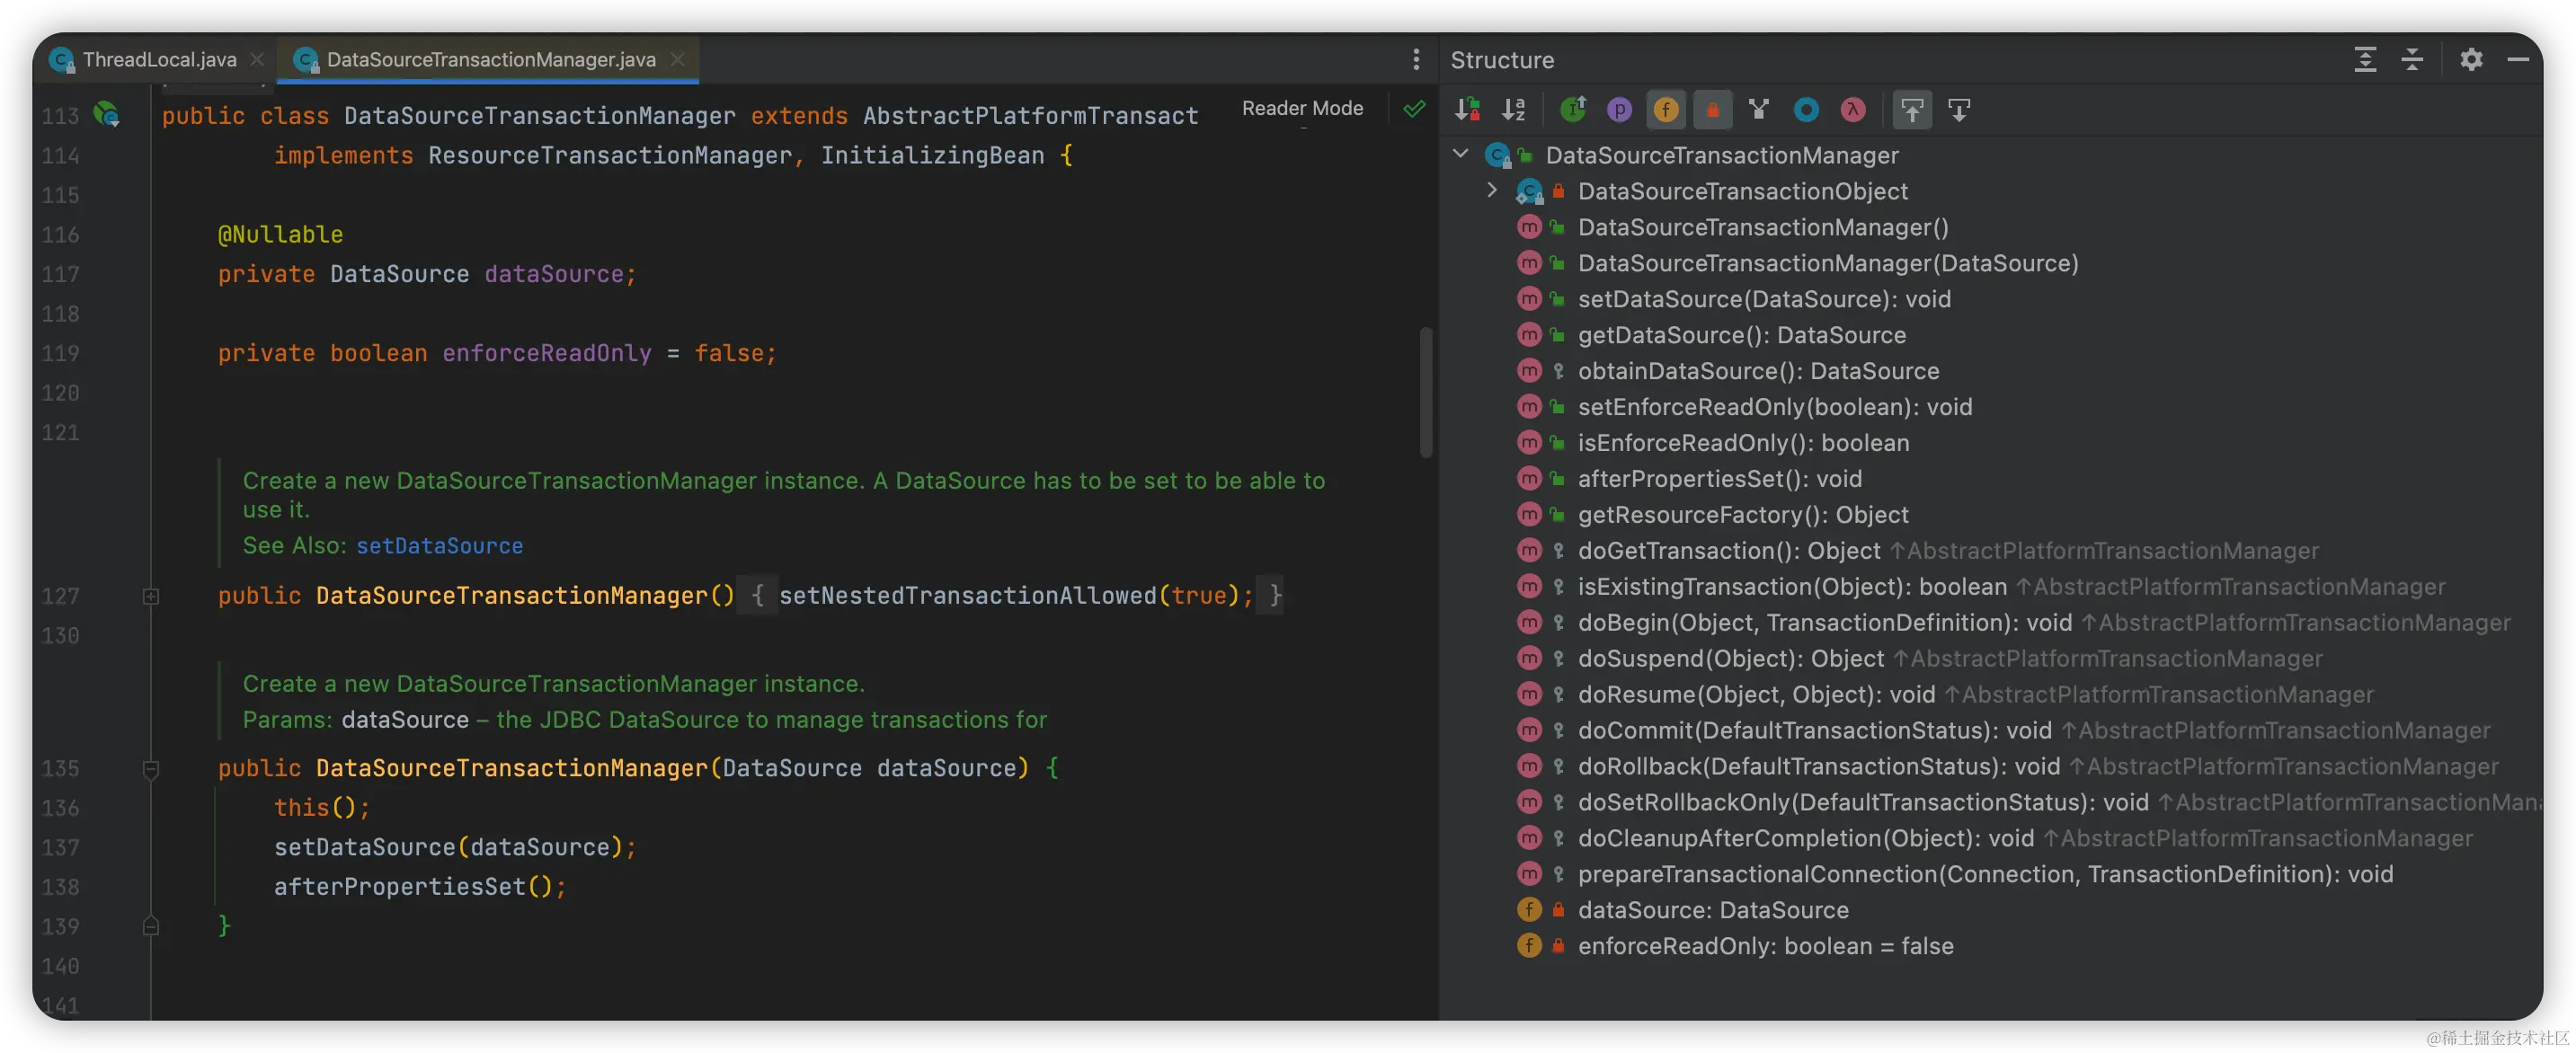
Task: Toggle Show Properties filter
Action: pos(1619,110)
